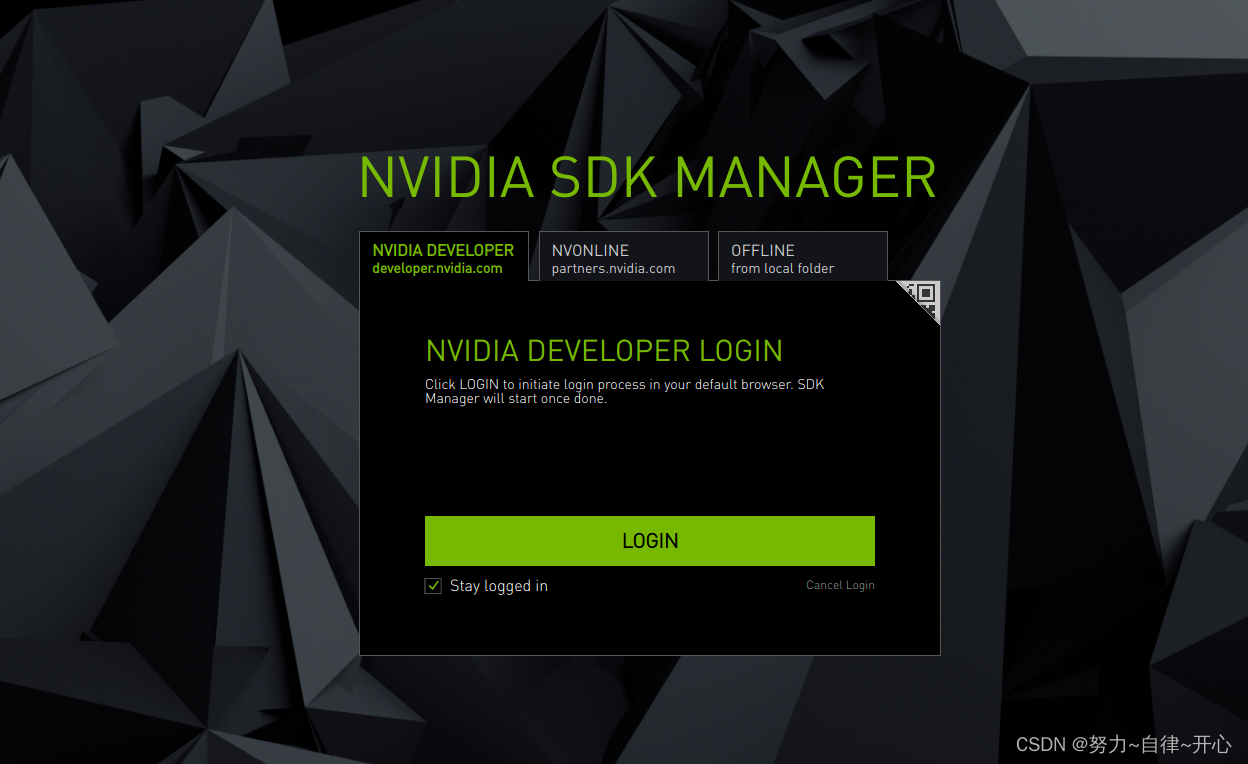Click the NVIDIA SDK MANAGER title

point(648,178)
